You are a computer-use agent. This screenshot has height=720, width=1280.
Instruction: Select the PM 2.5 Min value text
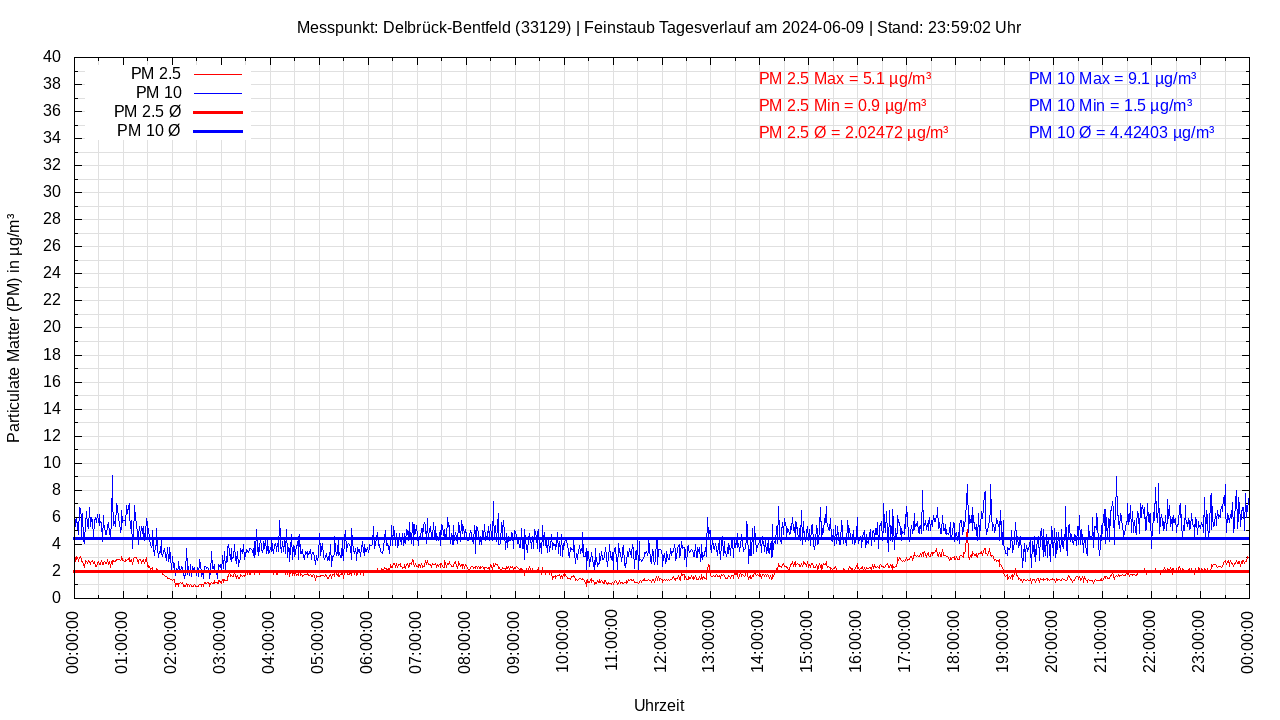pyautogui.click(x=842, y=105)
